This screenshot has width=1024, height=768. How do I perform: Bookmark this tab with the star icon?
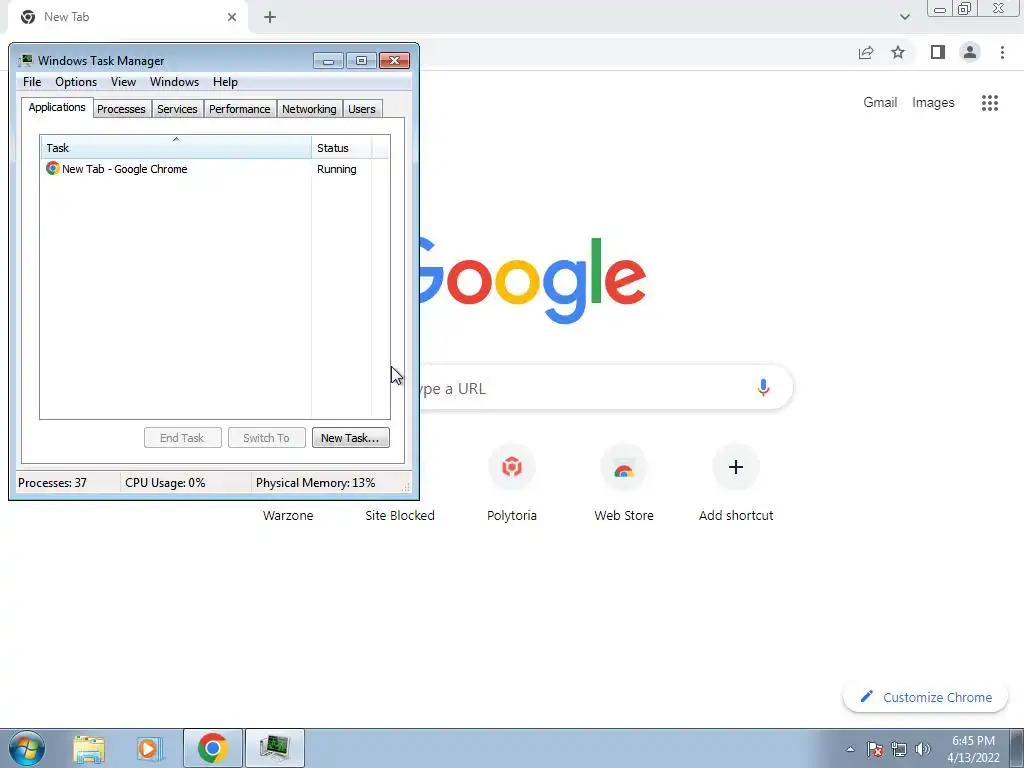[898, 52]
